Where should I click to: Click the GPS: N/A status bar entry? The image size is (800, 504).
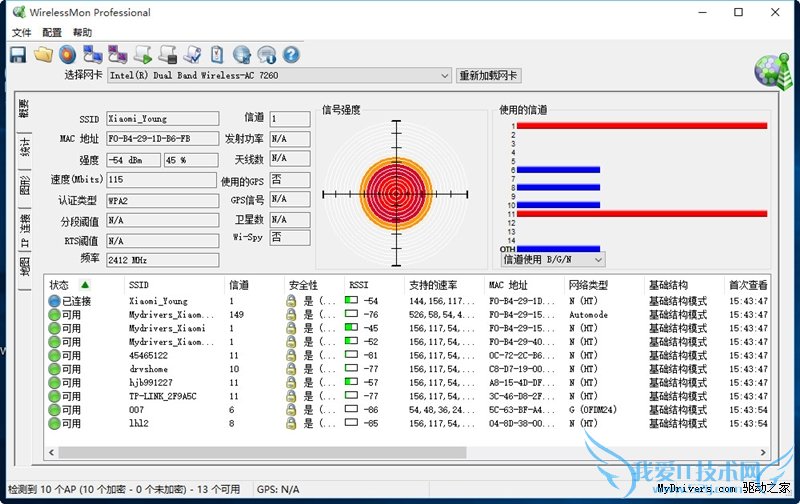[x=278, y=489]
